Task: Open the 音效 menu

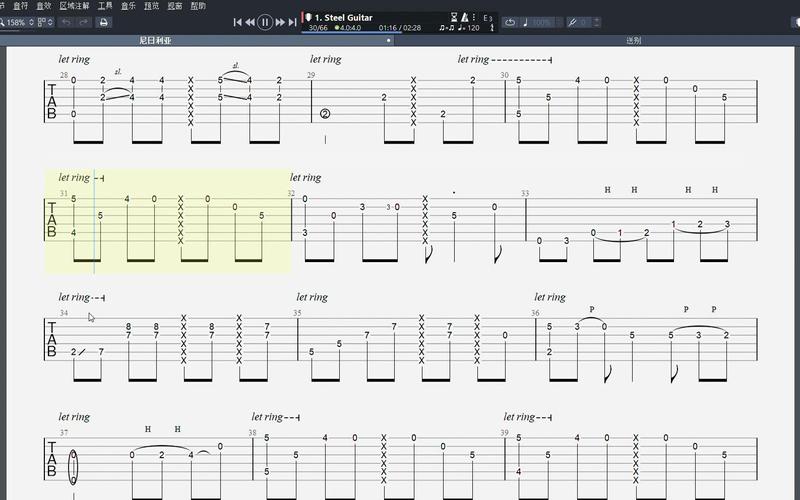Action: [44, 6]
